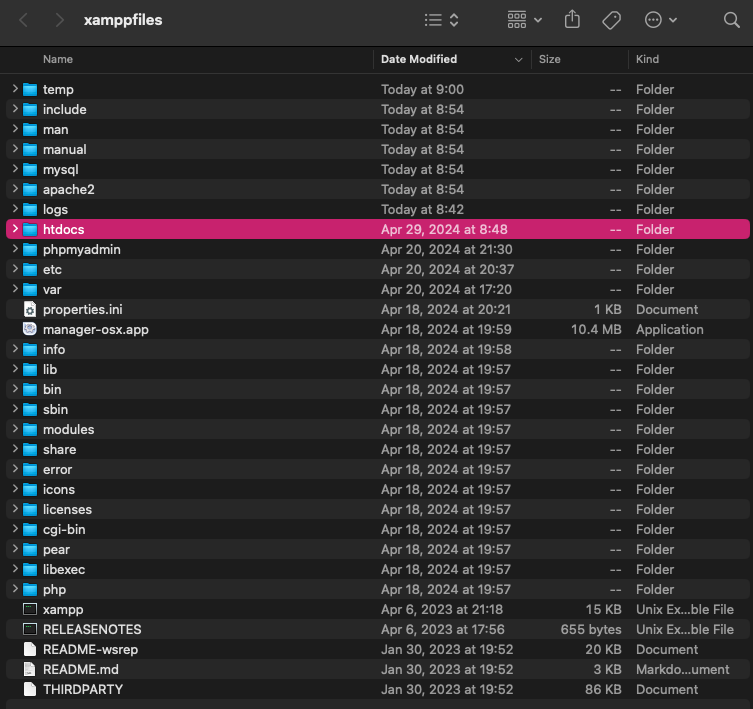Sort by Size column header
Viewport: 753px width, 709px height.
(549, 59)
